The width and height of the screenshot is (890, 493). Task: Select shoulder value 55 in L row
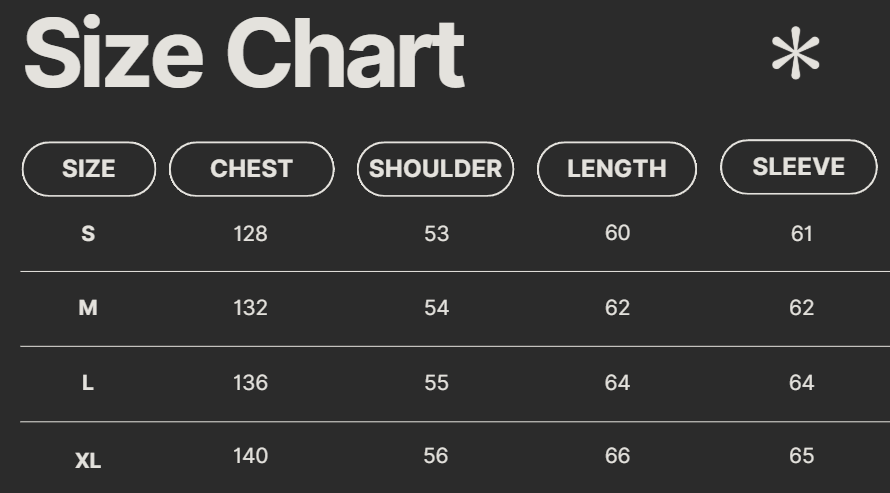point(436,383)
